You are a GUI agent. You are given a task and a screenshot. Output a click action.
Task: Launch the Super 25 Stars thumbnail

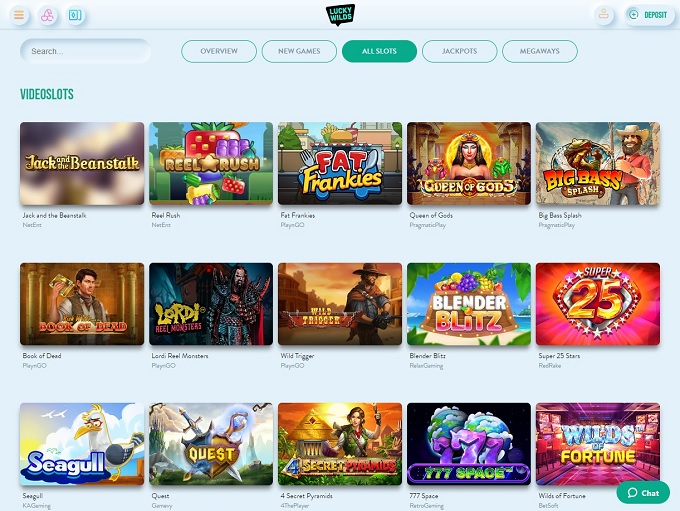tap(598, 304)
